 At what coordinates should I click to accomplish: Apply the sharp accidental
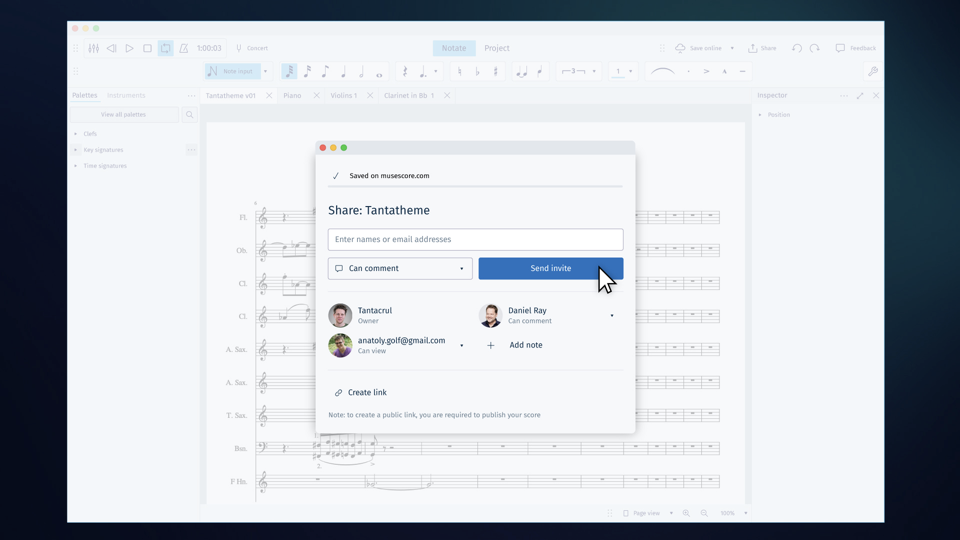pyautogui.click(x=495, y=72)
